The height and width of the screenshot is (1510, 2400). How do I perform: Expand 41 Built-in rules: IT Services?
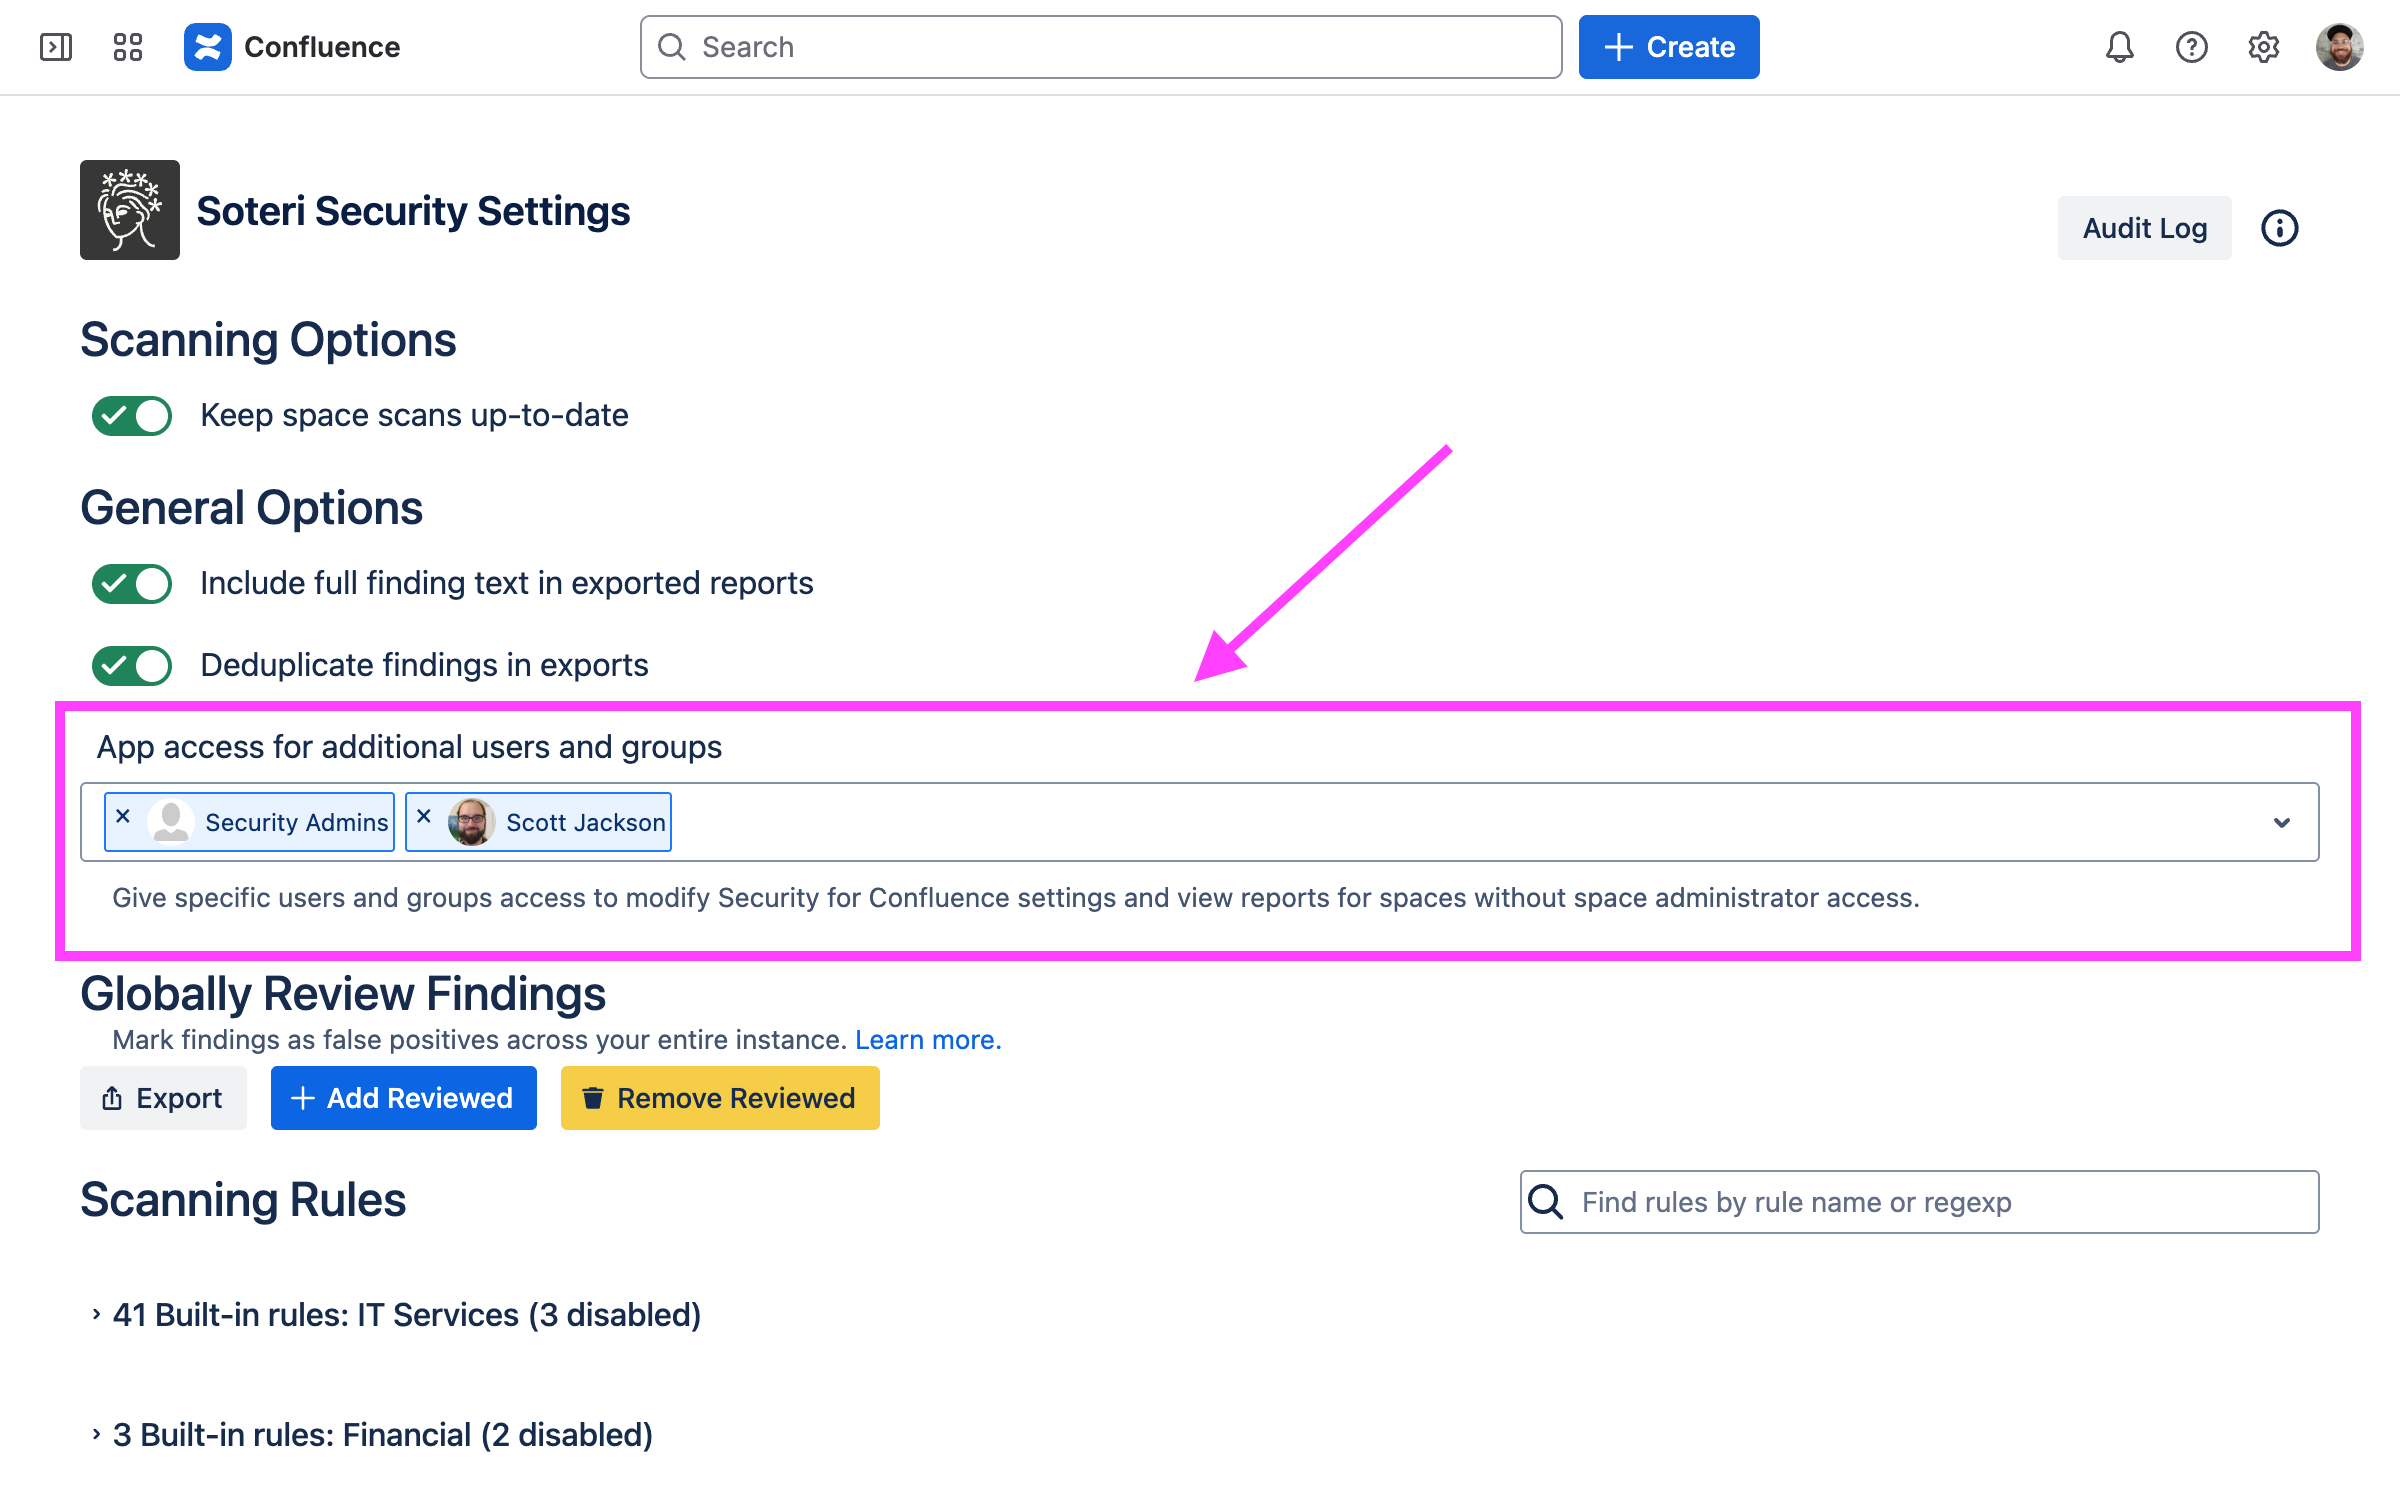point(97,1314)
